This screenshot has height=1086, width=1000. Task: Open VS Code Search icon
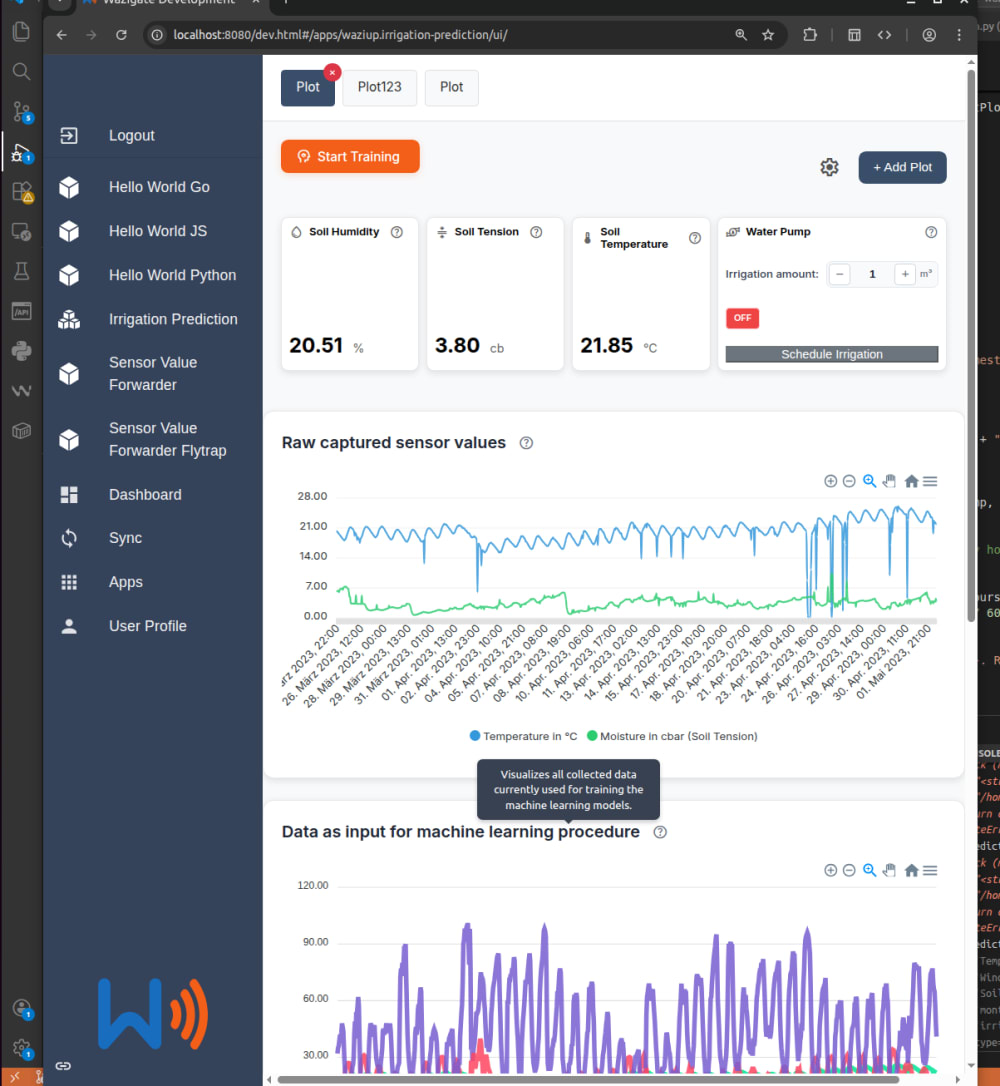tap(21, 71)
